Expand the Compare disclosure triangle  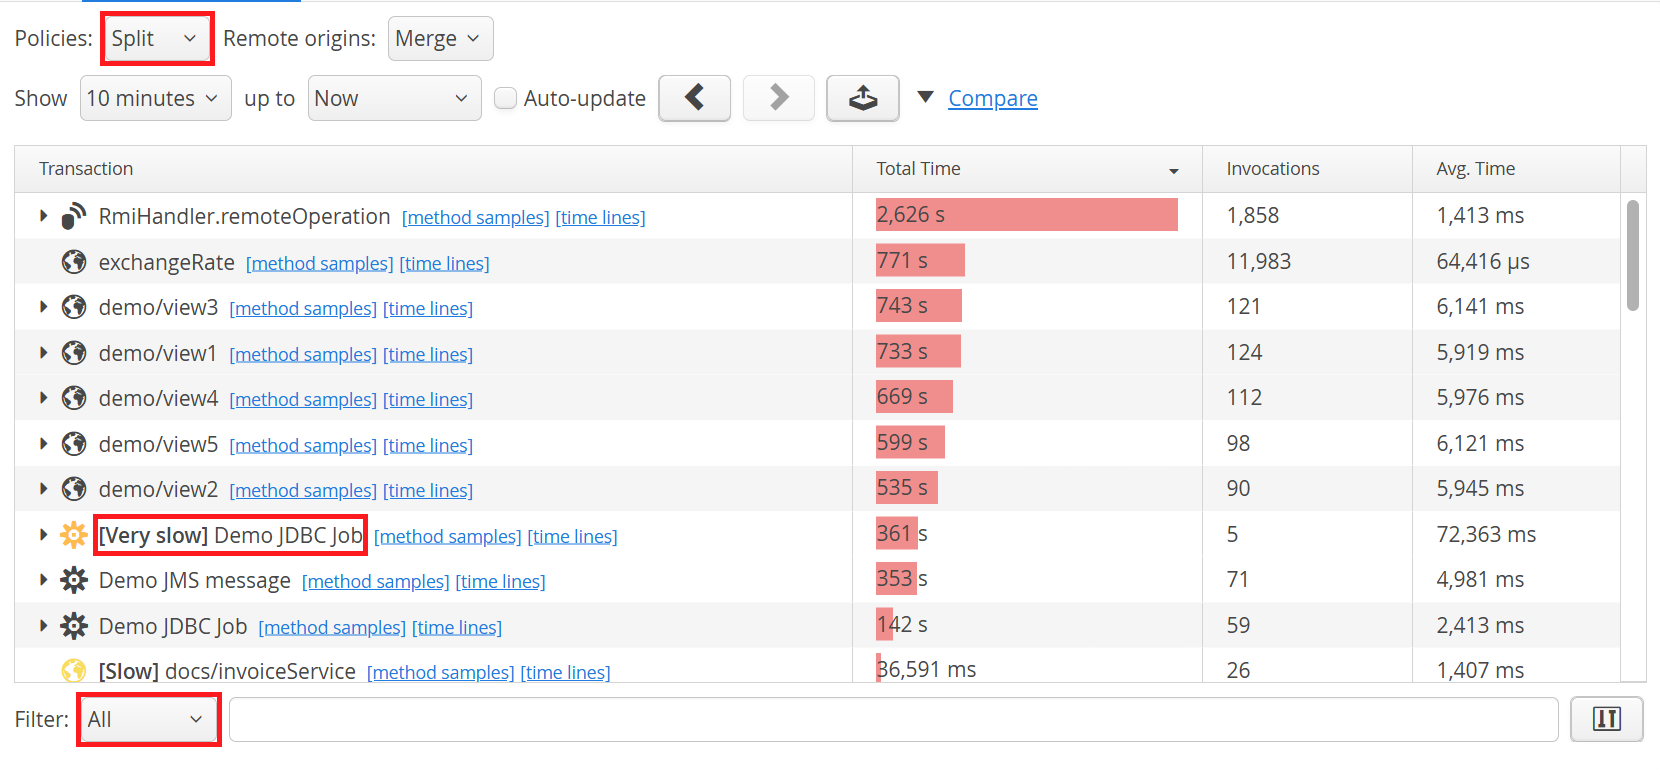click(926, 97)
